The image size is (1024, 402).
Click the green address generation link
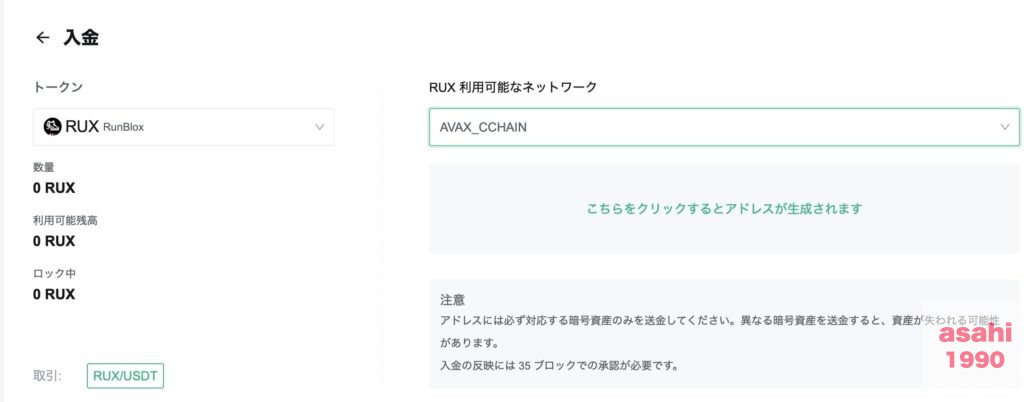pyautogui.click(x=724, y=209)
